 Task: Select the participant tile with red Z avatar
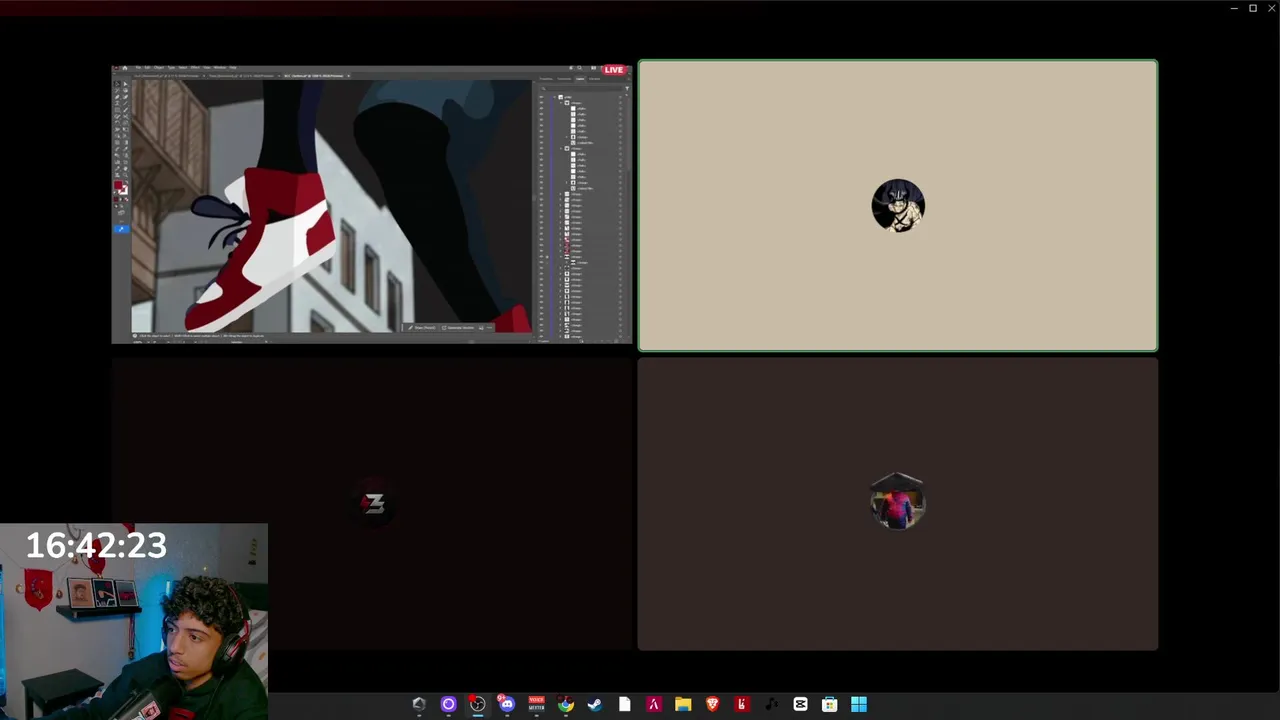pos(372,504)
